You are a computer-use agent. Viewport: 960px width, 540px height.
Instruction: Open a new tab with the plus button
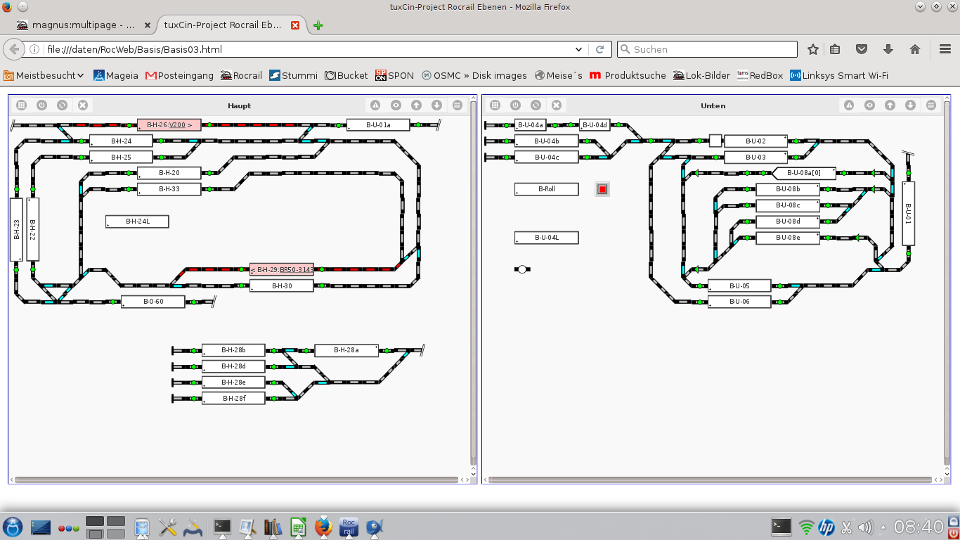point(318,25)
